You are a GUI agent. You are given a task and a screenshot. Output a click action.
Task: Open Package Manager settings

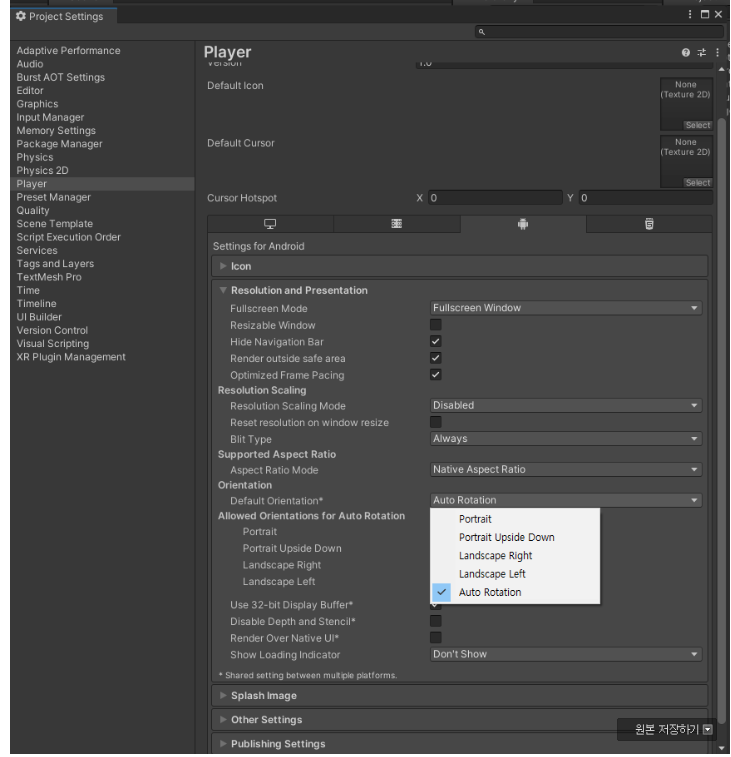click(x=59, y=144)
